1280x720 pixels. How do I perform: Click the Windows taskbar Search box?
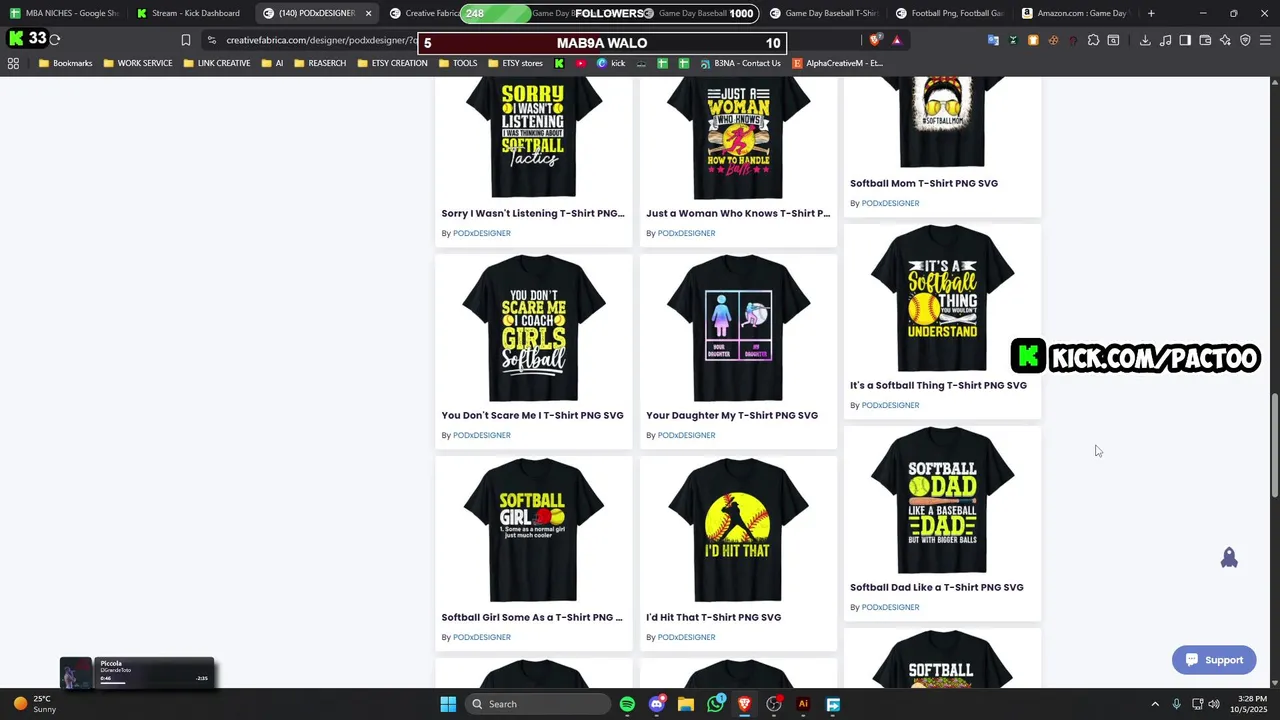(x=539, y=704)
